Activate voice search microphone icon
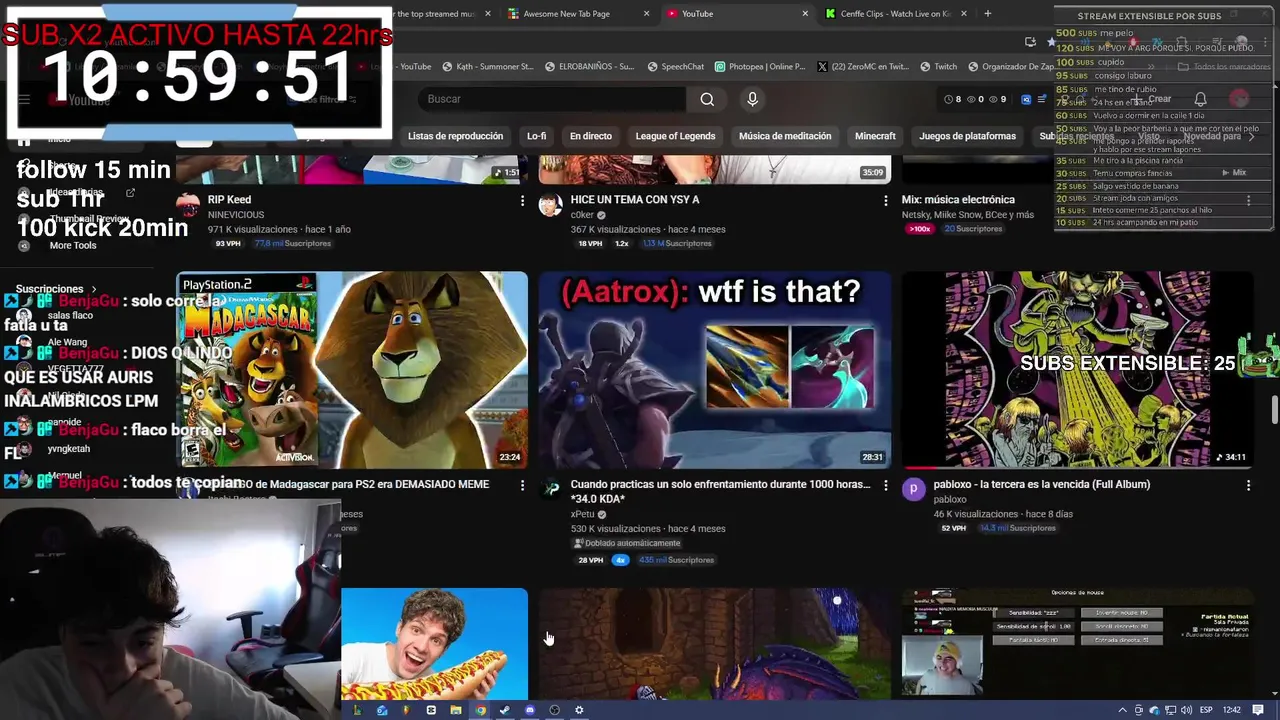 753,99
